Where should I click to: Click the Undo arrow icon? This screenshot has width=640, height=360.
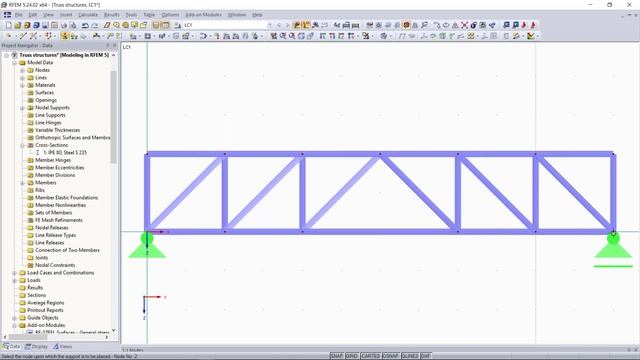(x=85, y=25)
